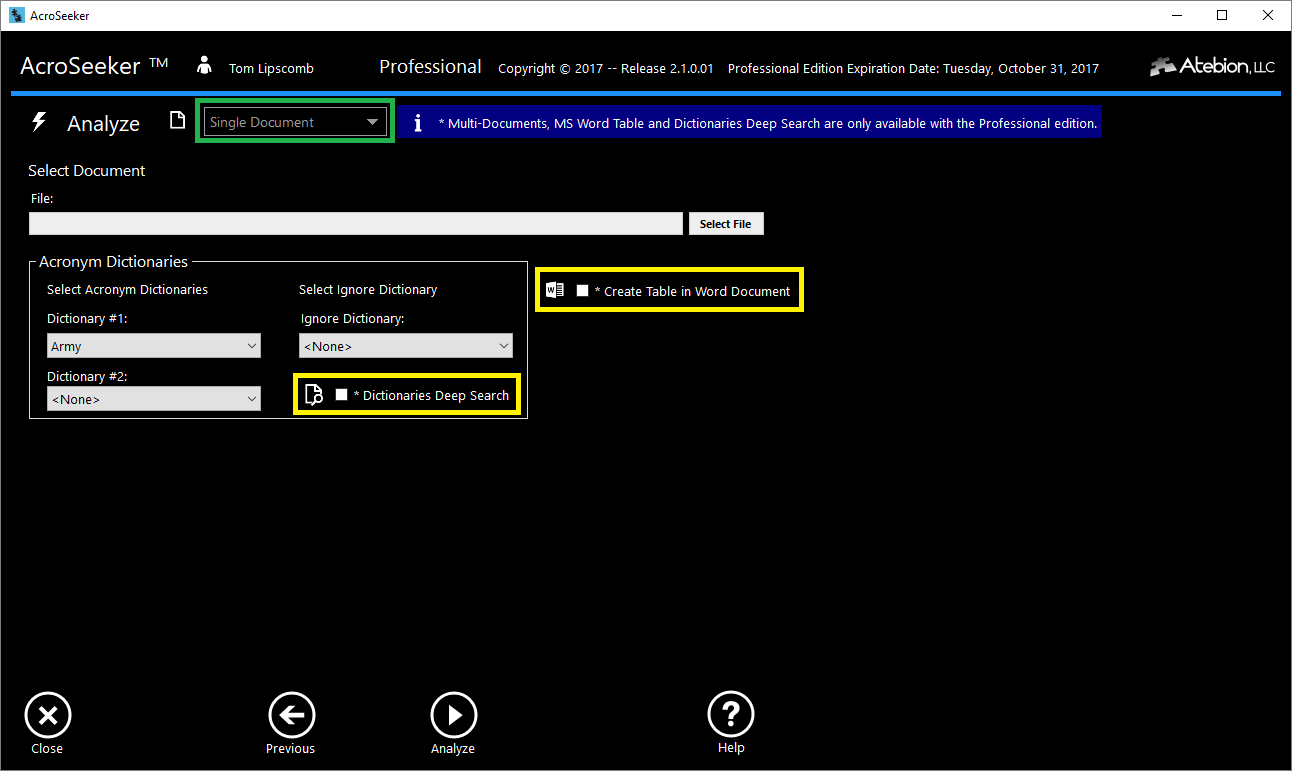Minimize the AcroSeeker window
This screenshot has width=1292, height=771.
click(x=1176, y=15)
